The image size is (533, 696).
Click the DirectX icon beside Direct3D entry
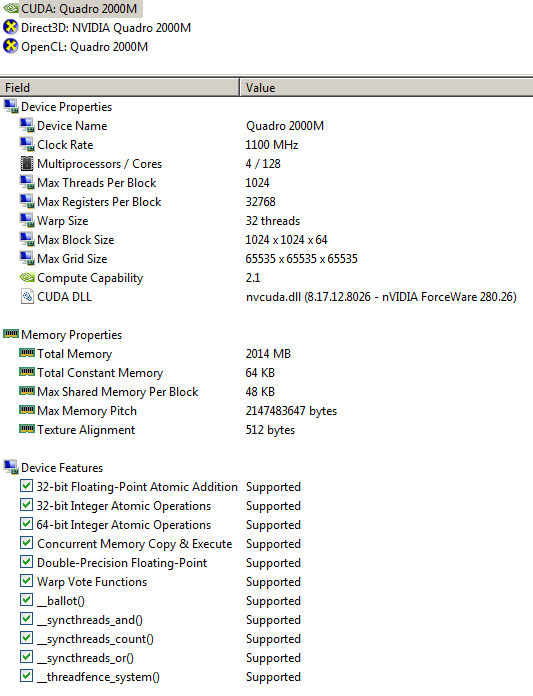click(x=11, y=28)
